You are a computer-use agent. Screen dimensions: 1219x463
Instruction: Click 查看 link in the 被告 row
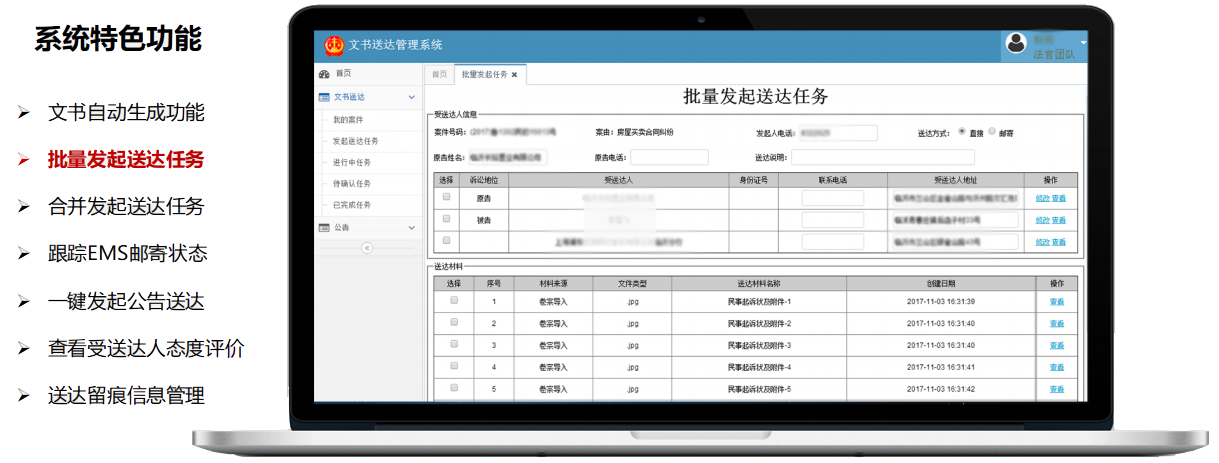[x=1059, y=220]
